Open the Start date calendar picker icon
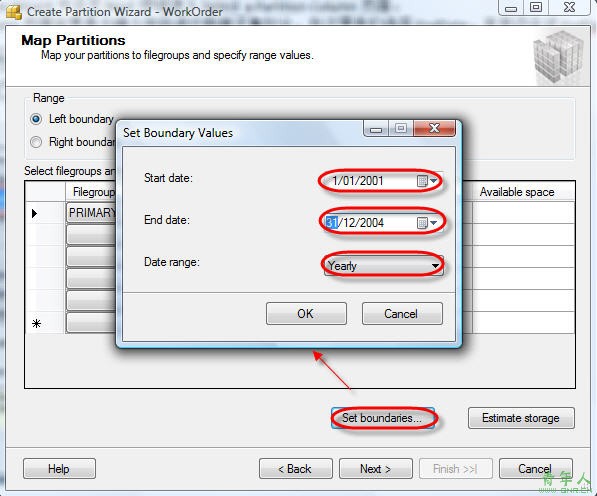Viewport: 597px width, 496px height. [422, 181]
